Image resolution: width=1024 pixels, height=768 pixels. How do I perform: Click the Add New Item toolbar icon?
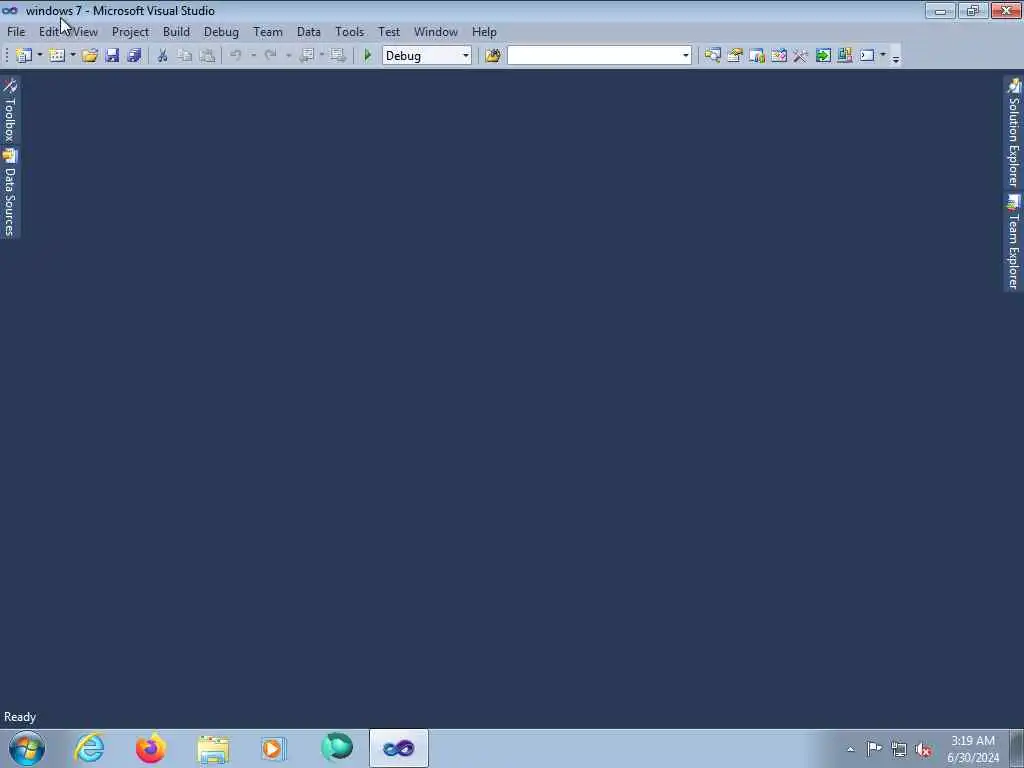pyautogui.click(x=57, y=56)
